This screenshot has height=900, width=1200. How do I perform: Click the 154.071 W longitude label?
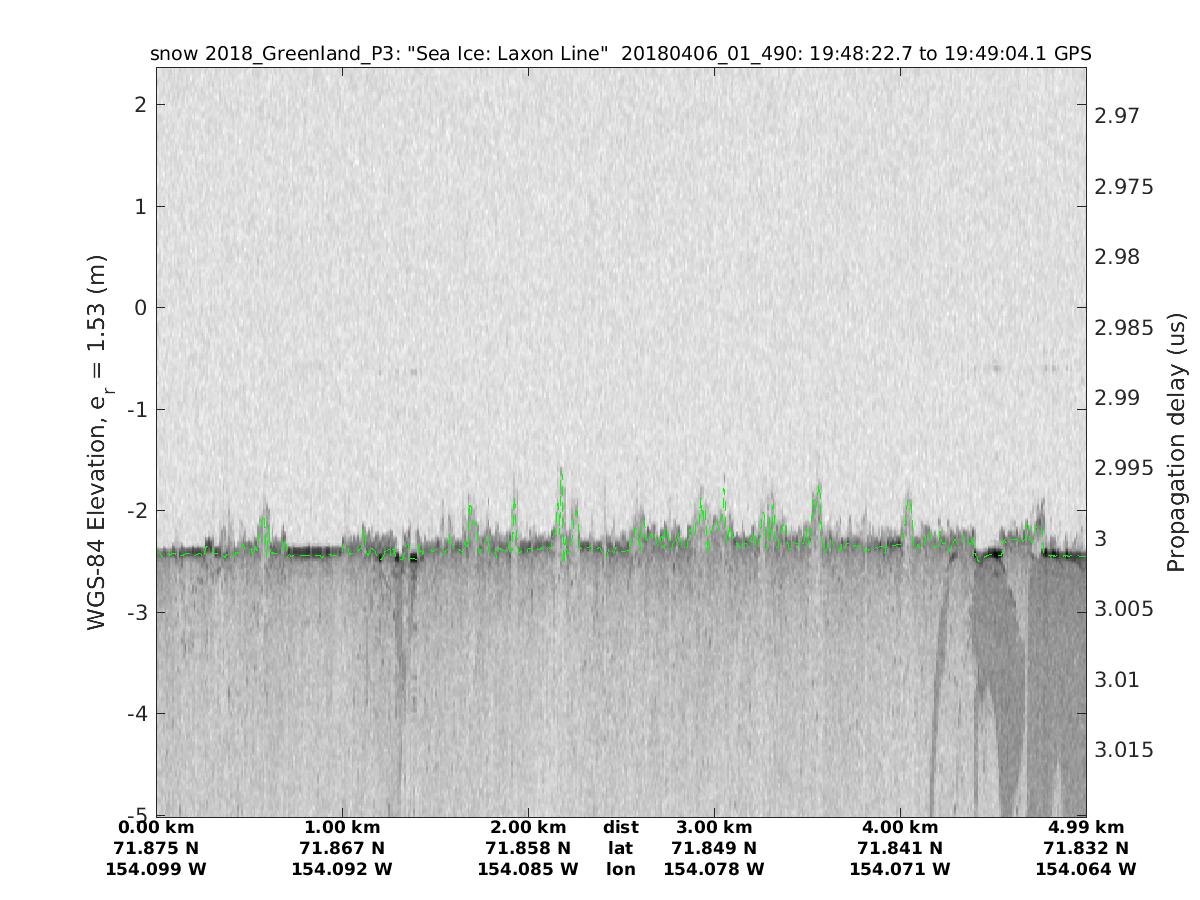pyautogui.click(x=900, y=869)
